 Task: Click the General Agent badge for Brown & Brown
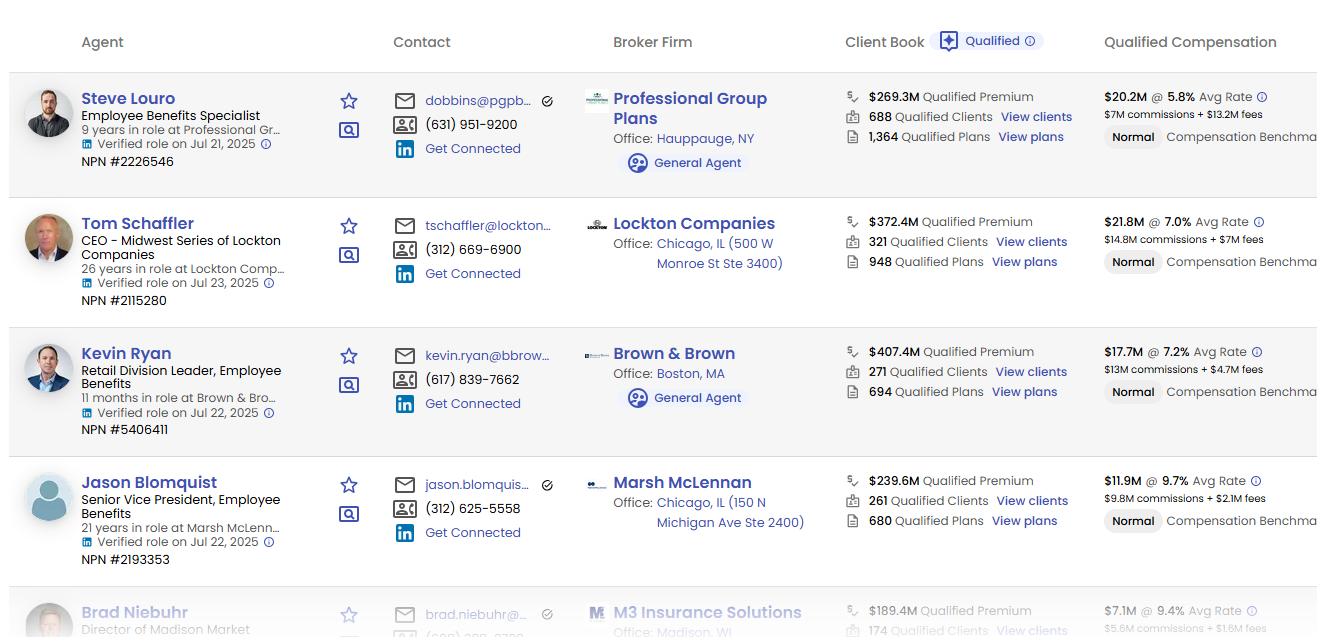686,398
